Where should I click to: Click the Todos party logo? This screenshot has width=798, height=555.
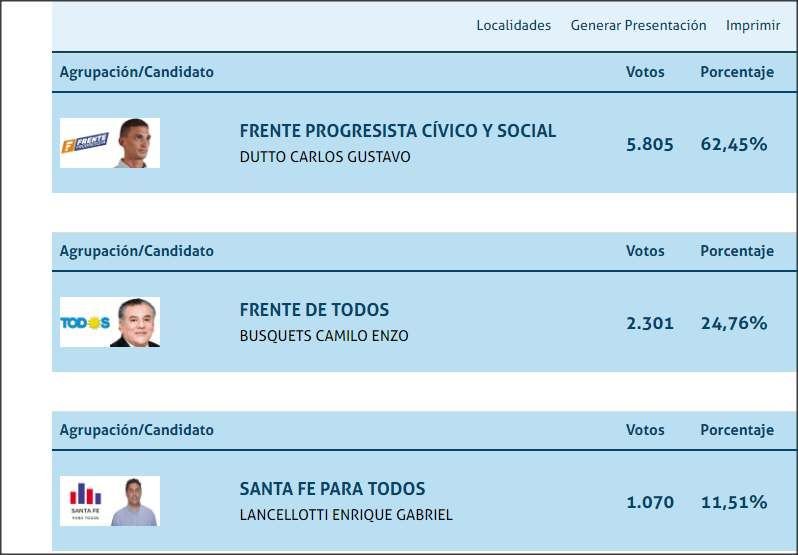[85, 323]
